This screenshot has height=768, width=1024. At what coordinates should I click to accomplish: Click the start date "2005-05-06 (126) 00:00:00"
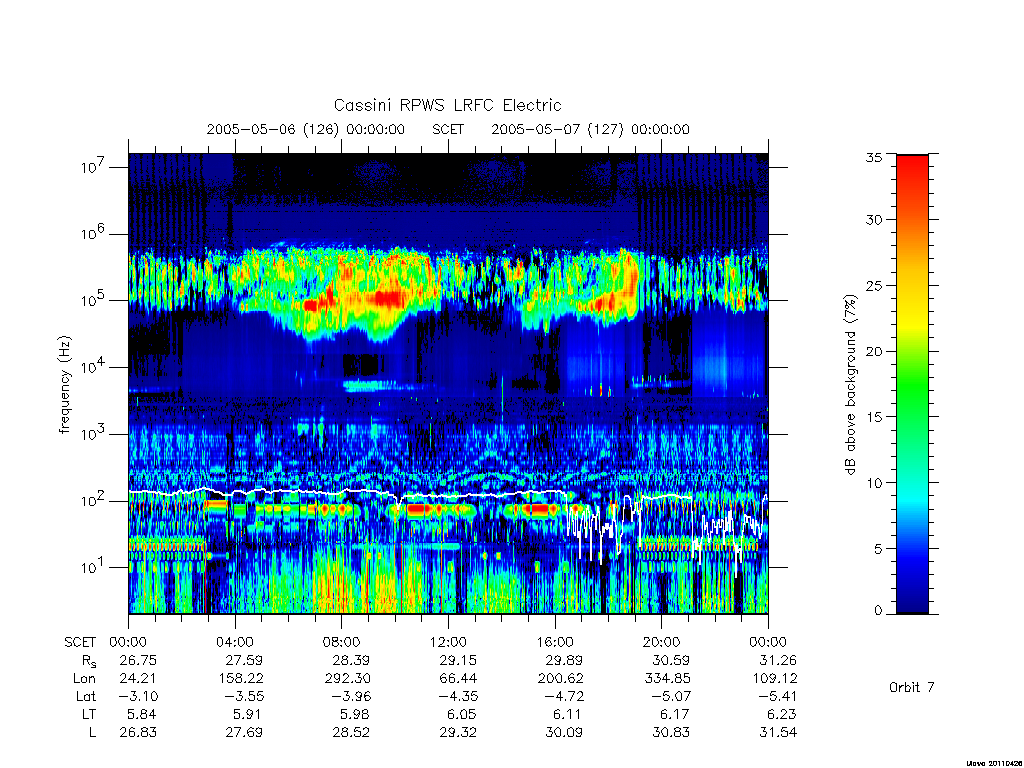306,129
